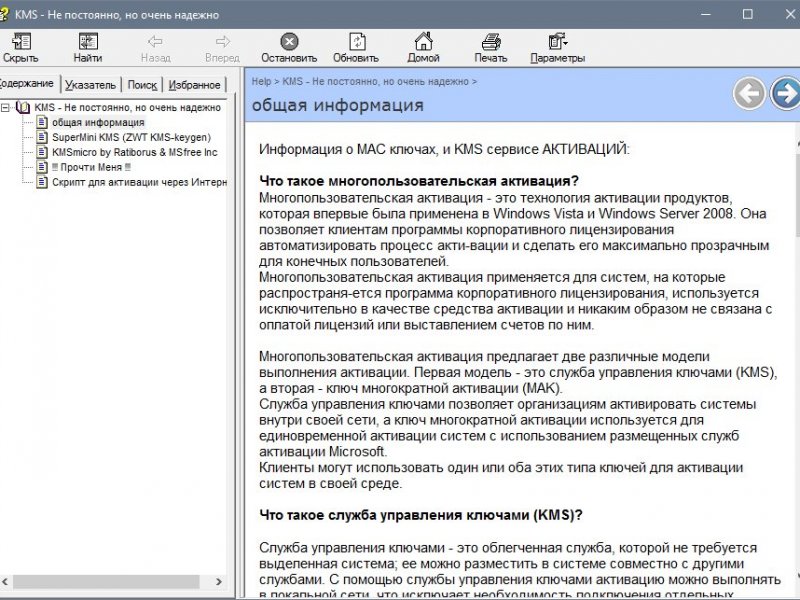Open the 'KMSmicro by Ratiborus & MSfree Inc' topic
Image resolution: width=800 pixels, height=600 pixels.
click(x=135, y=152)
